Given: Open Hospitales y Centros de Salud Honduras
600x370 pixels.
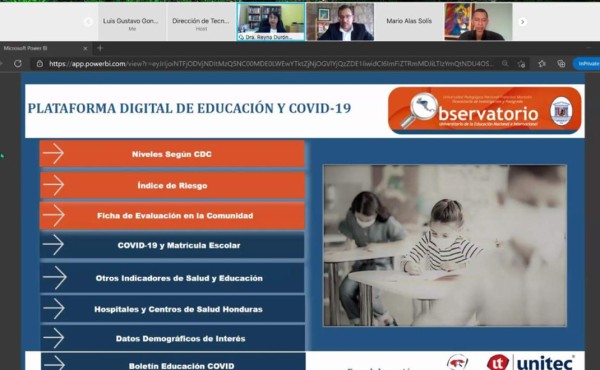Looking at the screenshot, I should 172,309.
